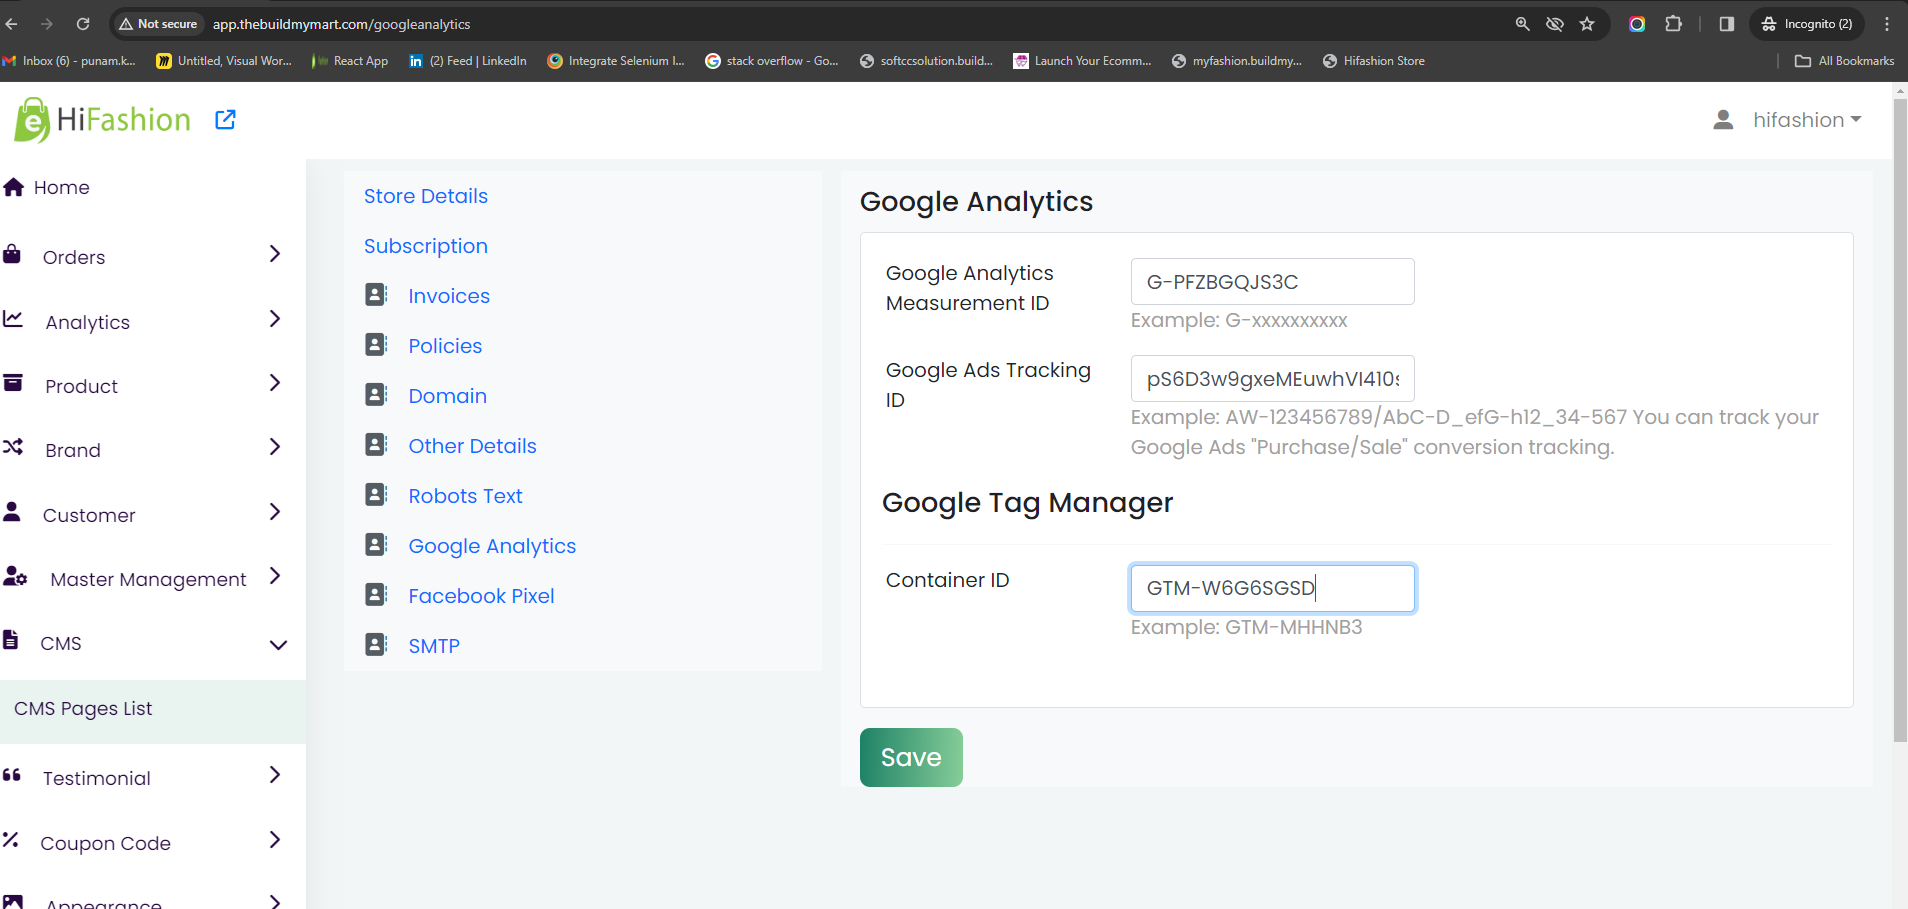Open the Analytics menu item
Screen dimensions: 1908x909
(x=88, y=322)
